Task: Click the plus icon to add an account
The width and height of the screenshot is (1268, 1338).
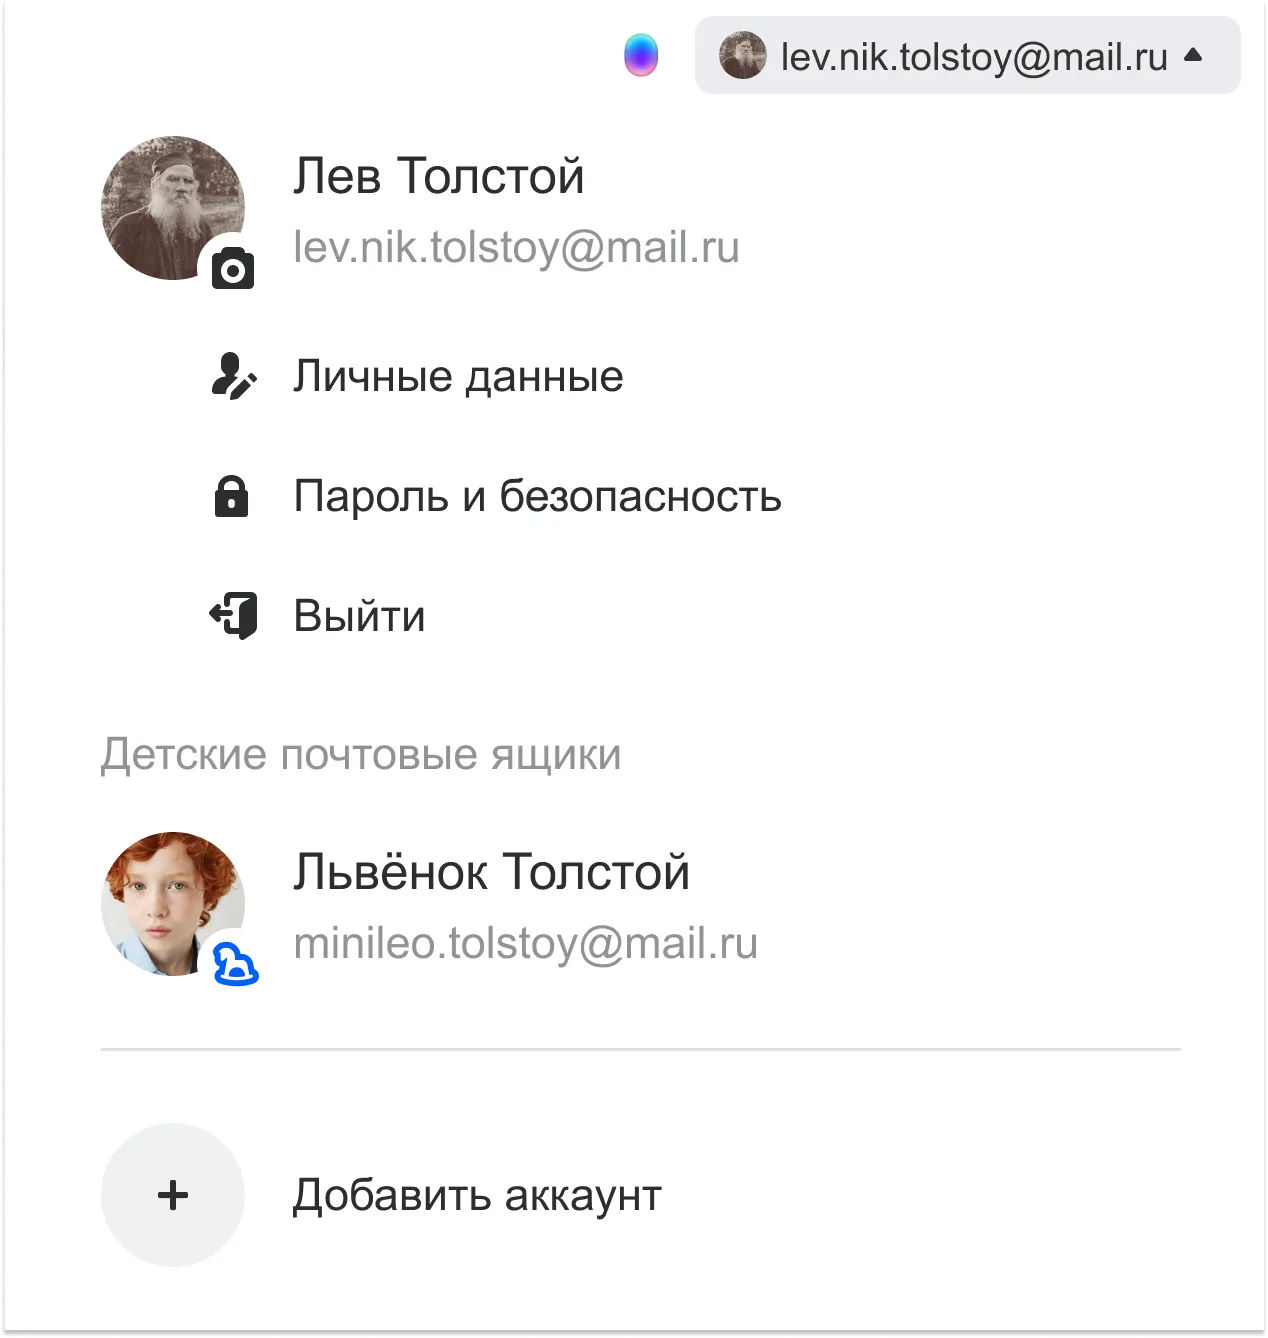Action: (173, 1195)
